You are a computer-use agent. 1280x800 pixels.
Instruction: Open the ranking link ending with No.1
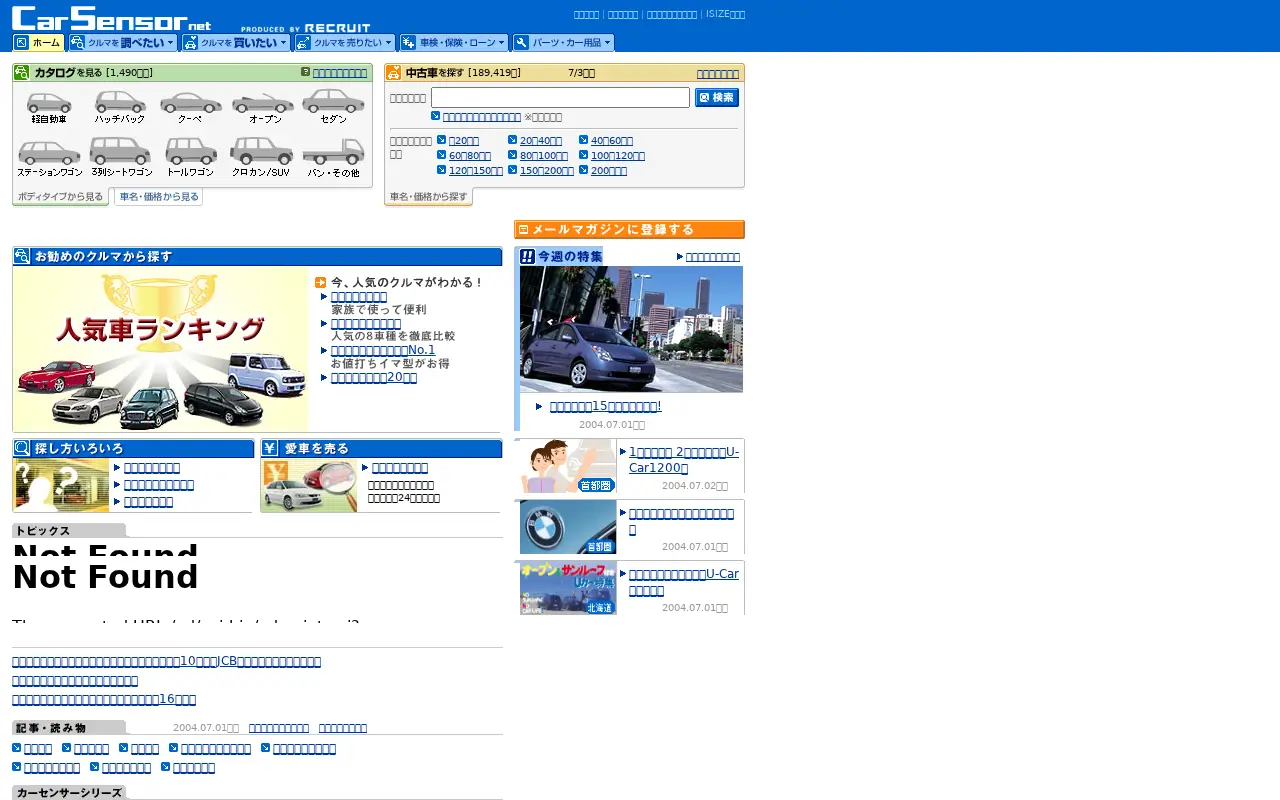[x=383, y=350]
